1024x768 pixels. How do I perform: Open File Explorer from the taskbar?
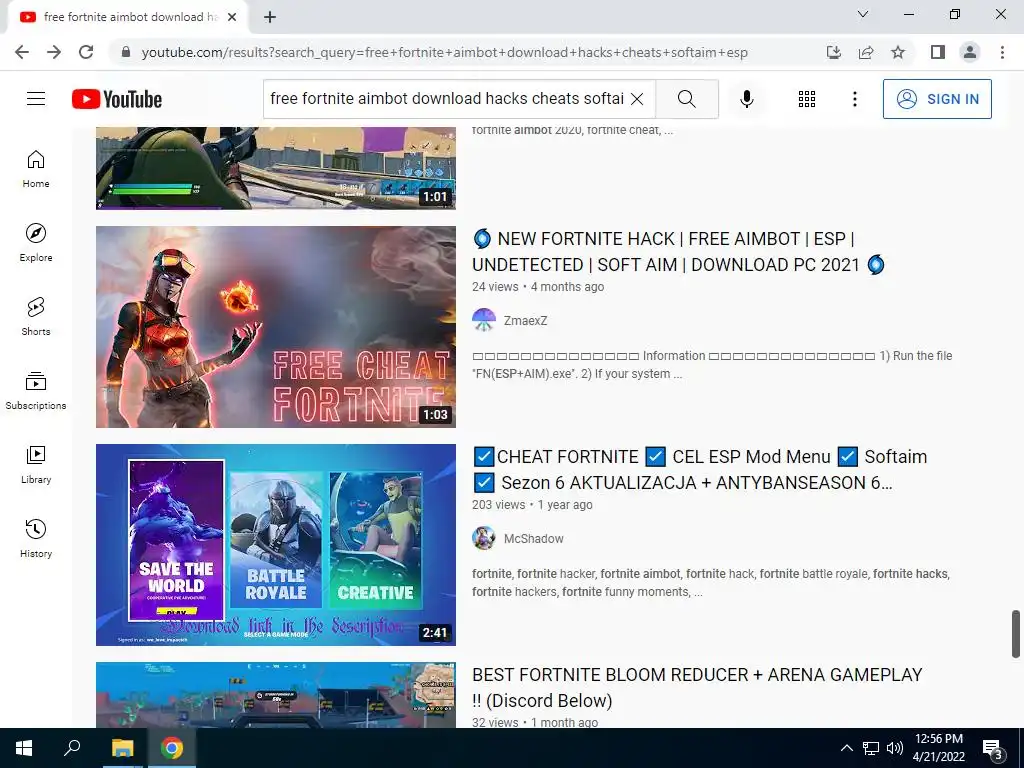point(122,748)
